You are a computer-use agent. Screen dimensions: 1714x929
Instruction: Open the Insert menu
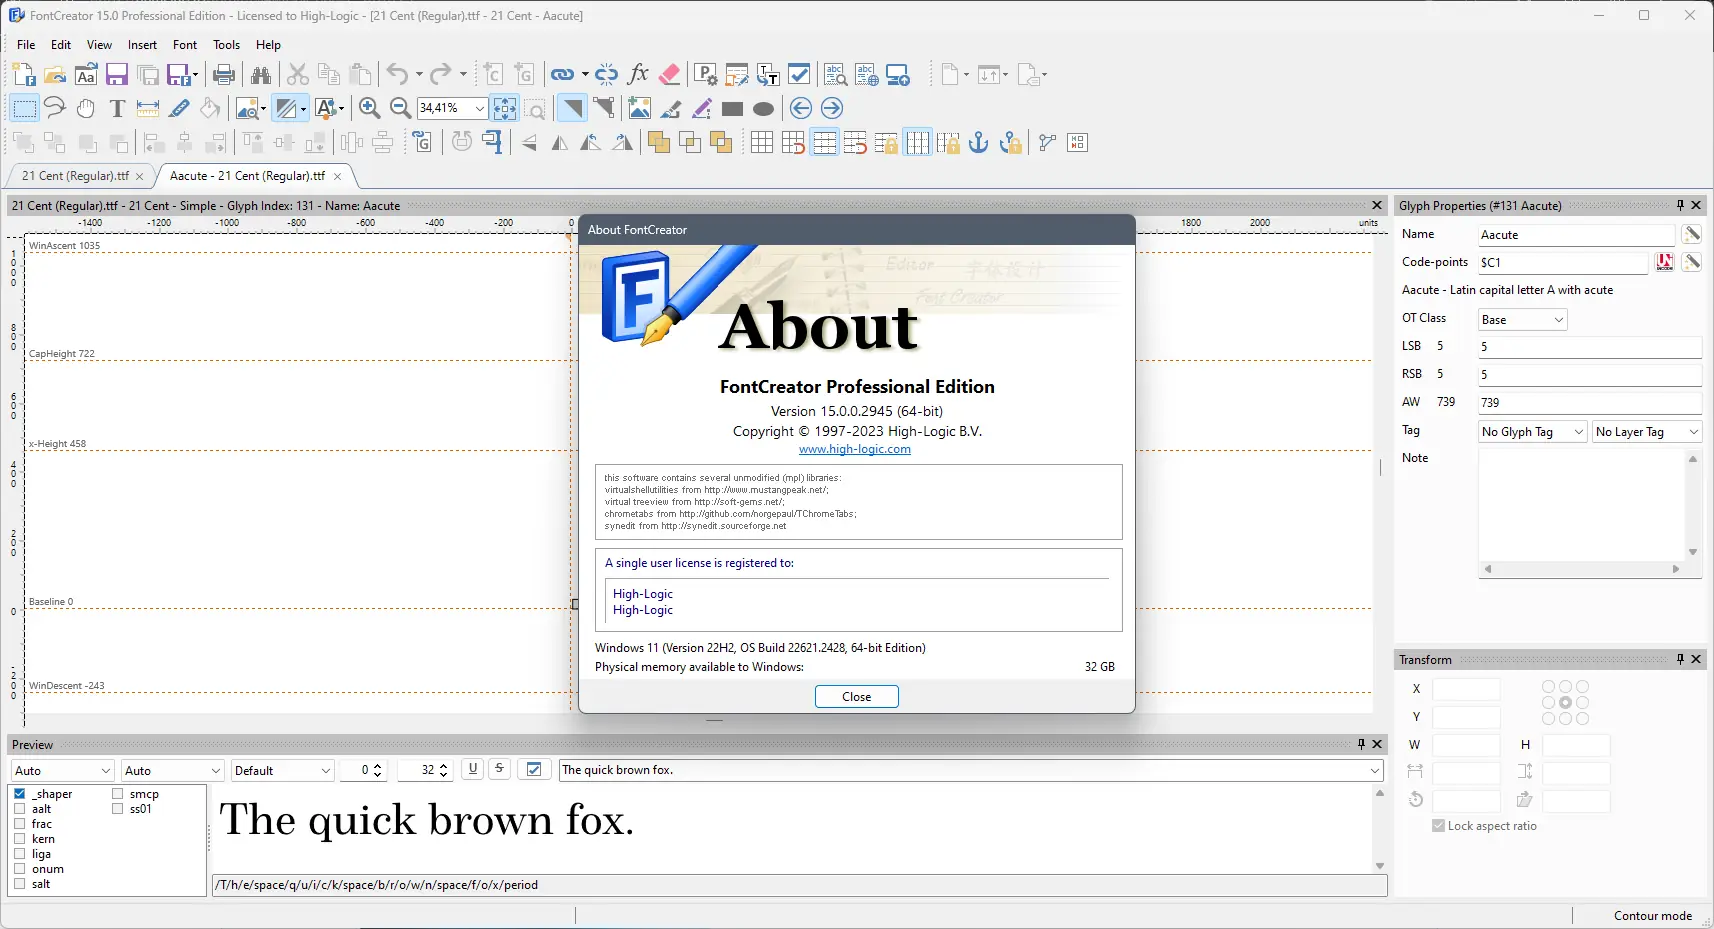click(142, 45)
